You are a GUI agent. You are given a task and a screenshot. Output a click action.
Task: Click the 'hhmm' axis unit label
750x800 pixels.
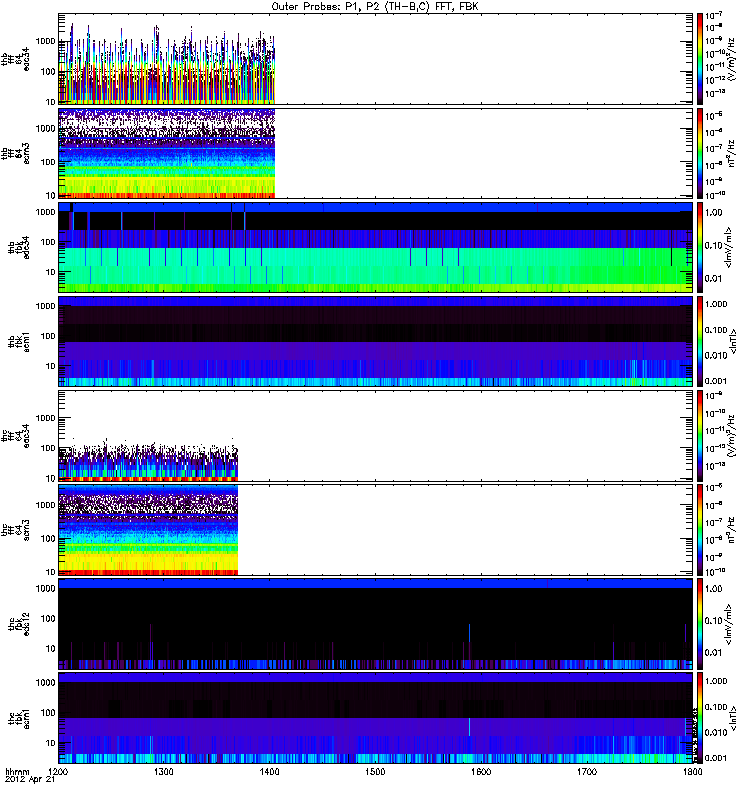click(x=17, y=771)
